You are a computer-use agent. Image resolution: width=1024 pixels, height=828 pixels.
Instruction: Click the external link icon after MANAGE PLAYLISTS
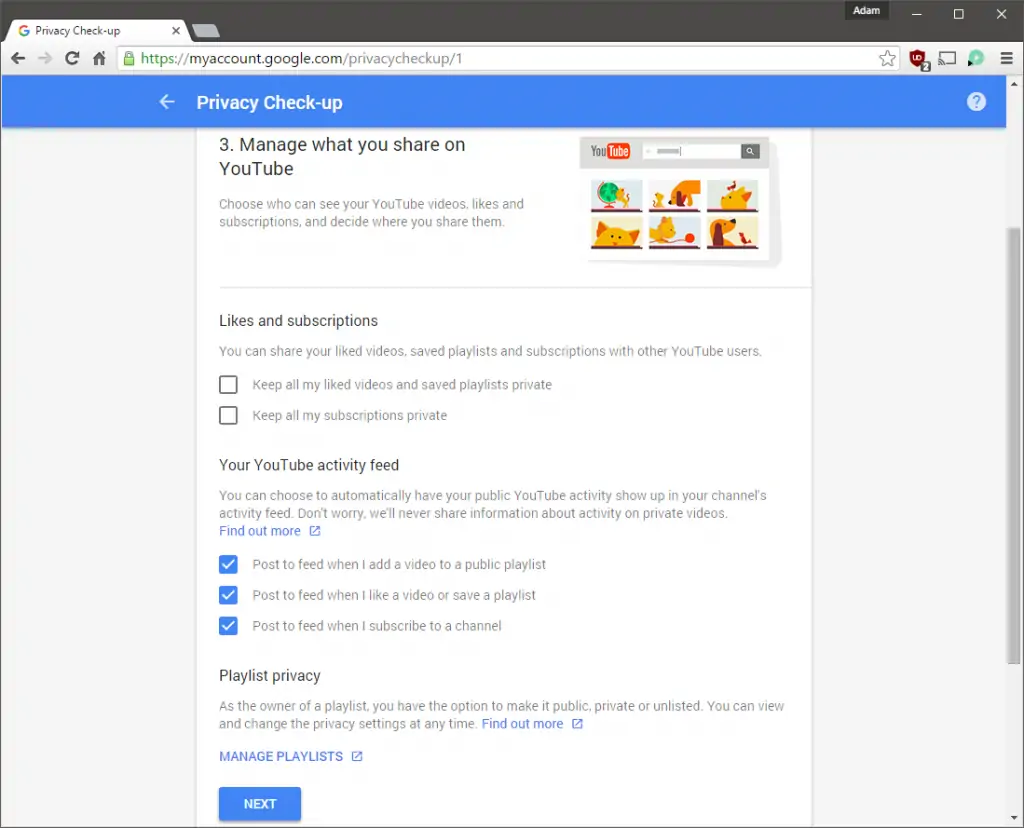click(x=357, y=756)
